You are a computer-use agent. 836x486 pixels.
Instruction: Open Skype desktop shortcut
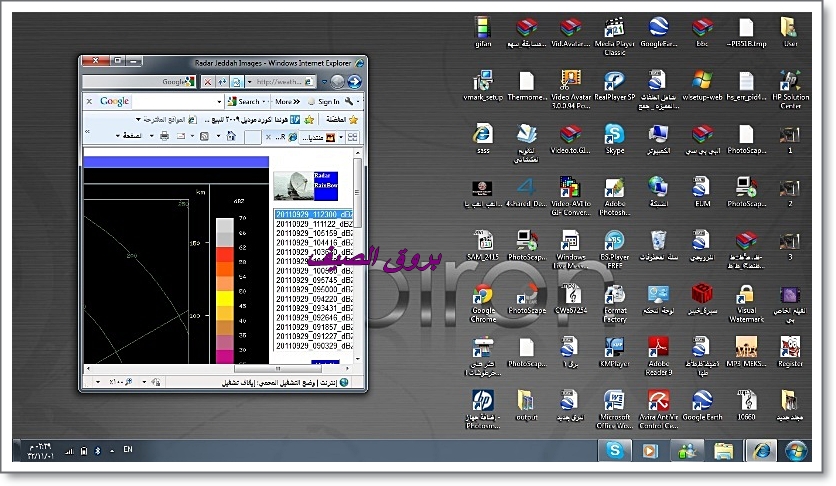pos(614,139)
